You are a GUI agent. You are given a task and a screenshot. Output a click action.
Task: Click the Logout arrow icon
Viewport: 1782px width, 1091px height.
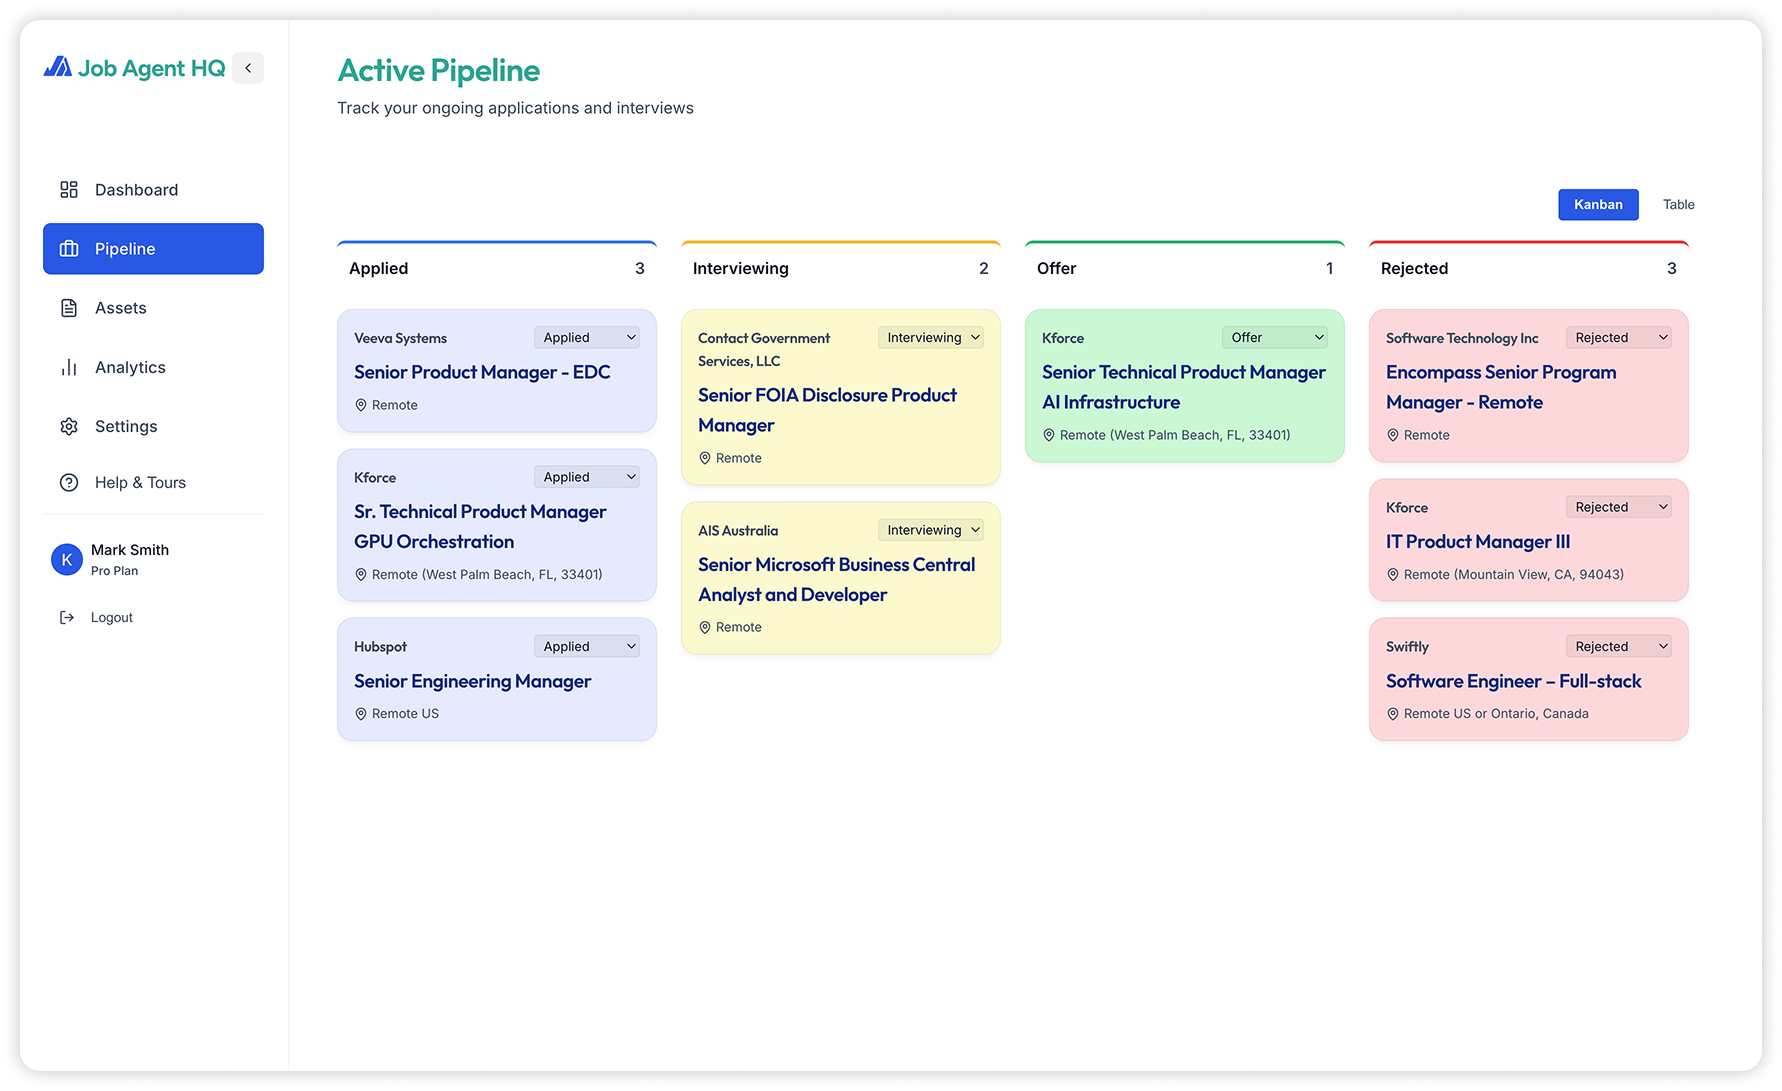(x=67, y=618)
